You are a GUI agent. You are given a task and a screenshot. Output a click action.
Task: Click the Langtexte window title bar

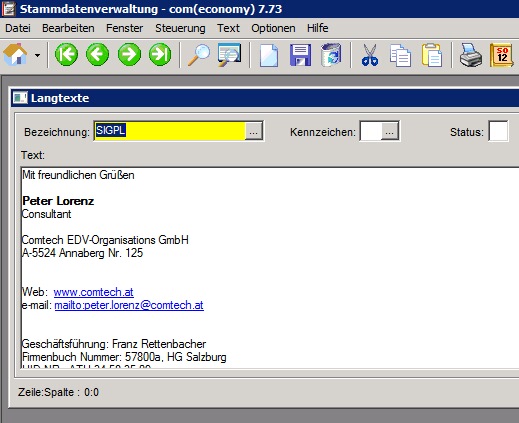tap(265, 98)
